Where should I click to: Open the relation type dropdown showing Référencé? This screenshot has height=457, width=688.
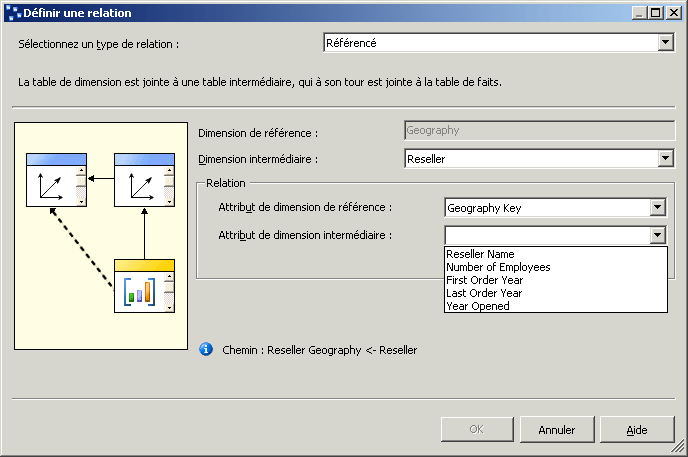666,43
